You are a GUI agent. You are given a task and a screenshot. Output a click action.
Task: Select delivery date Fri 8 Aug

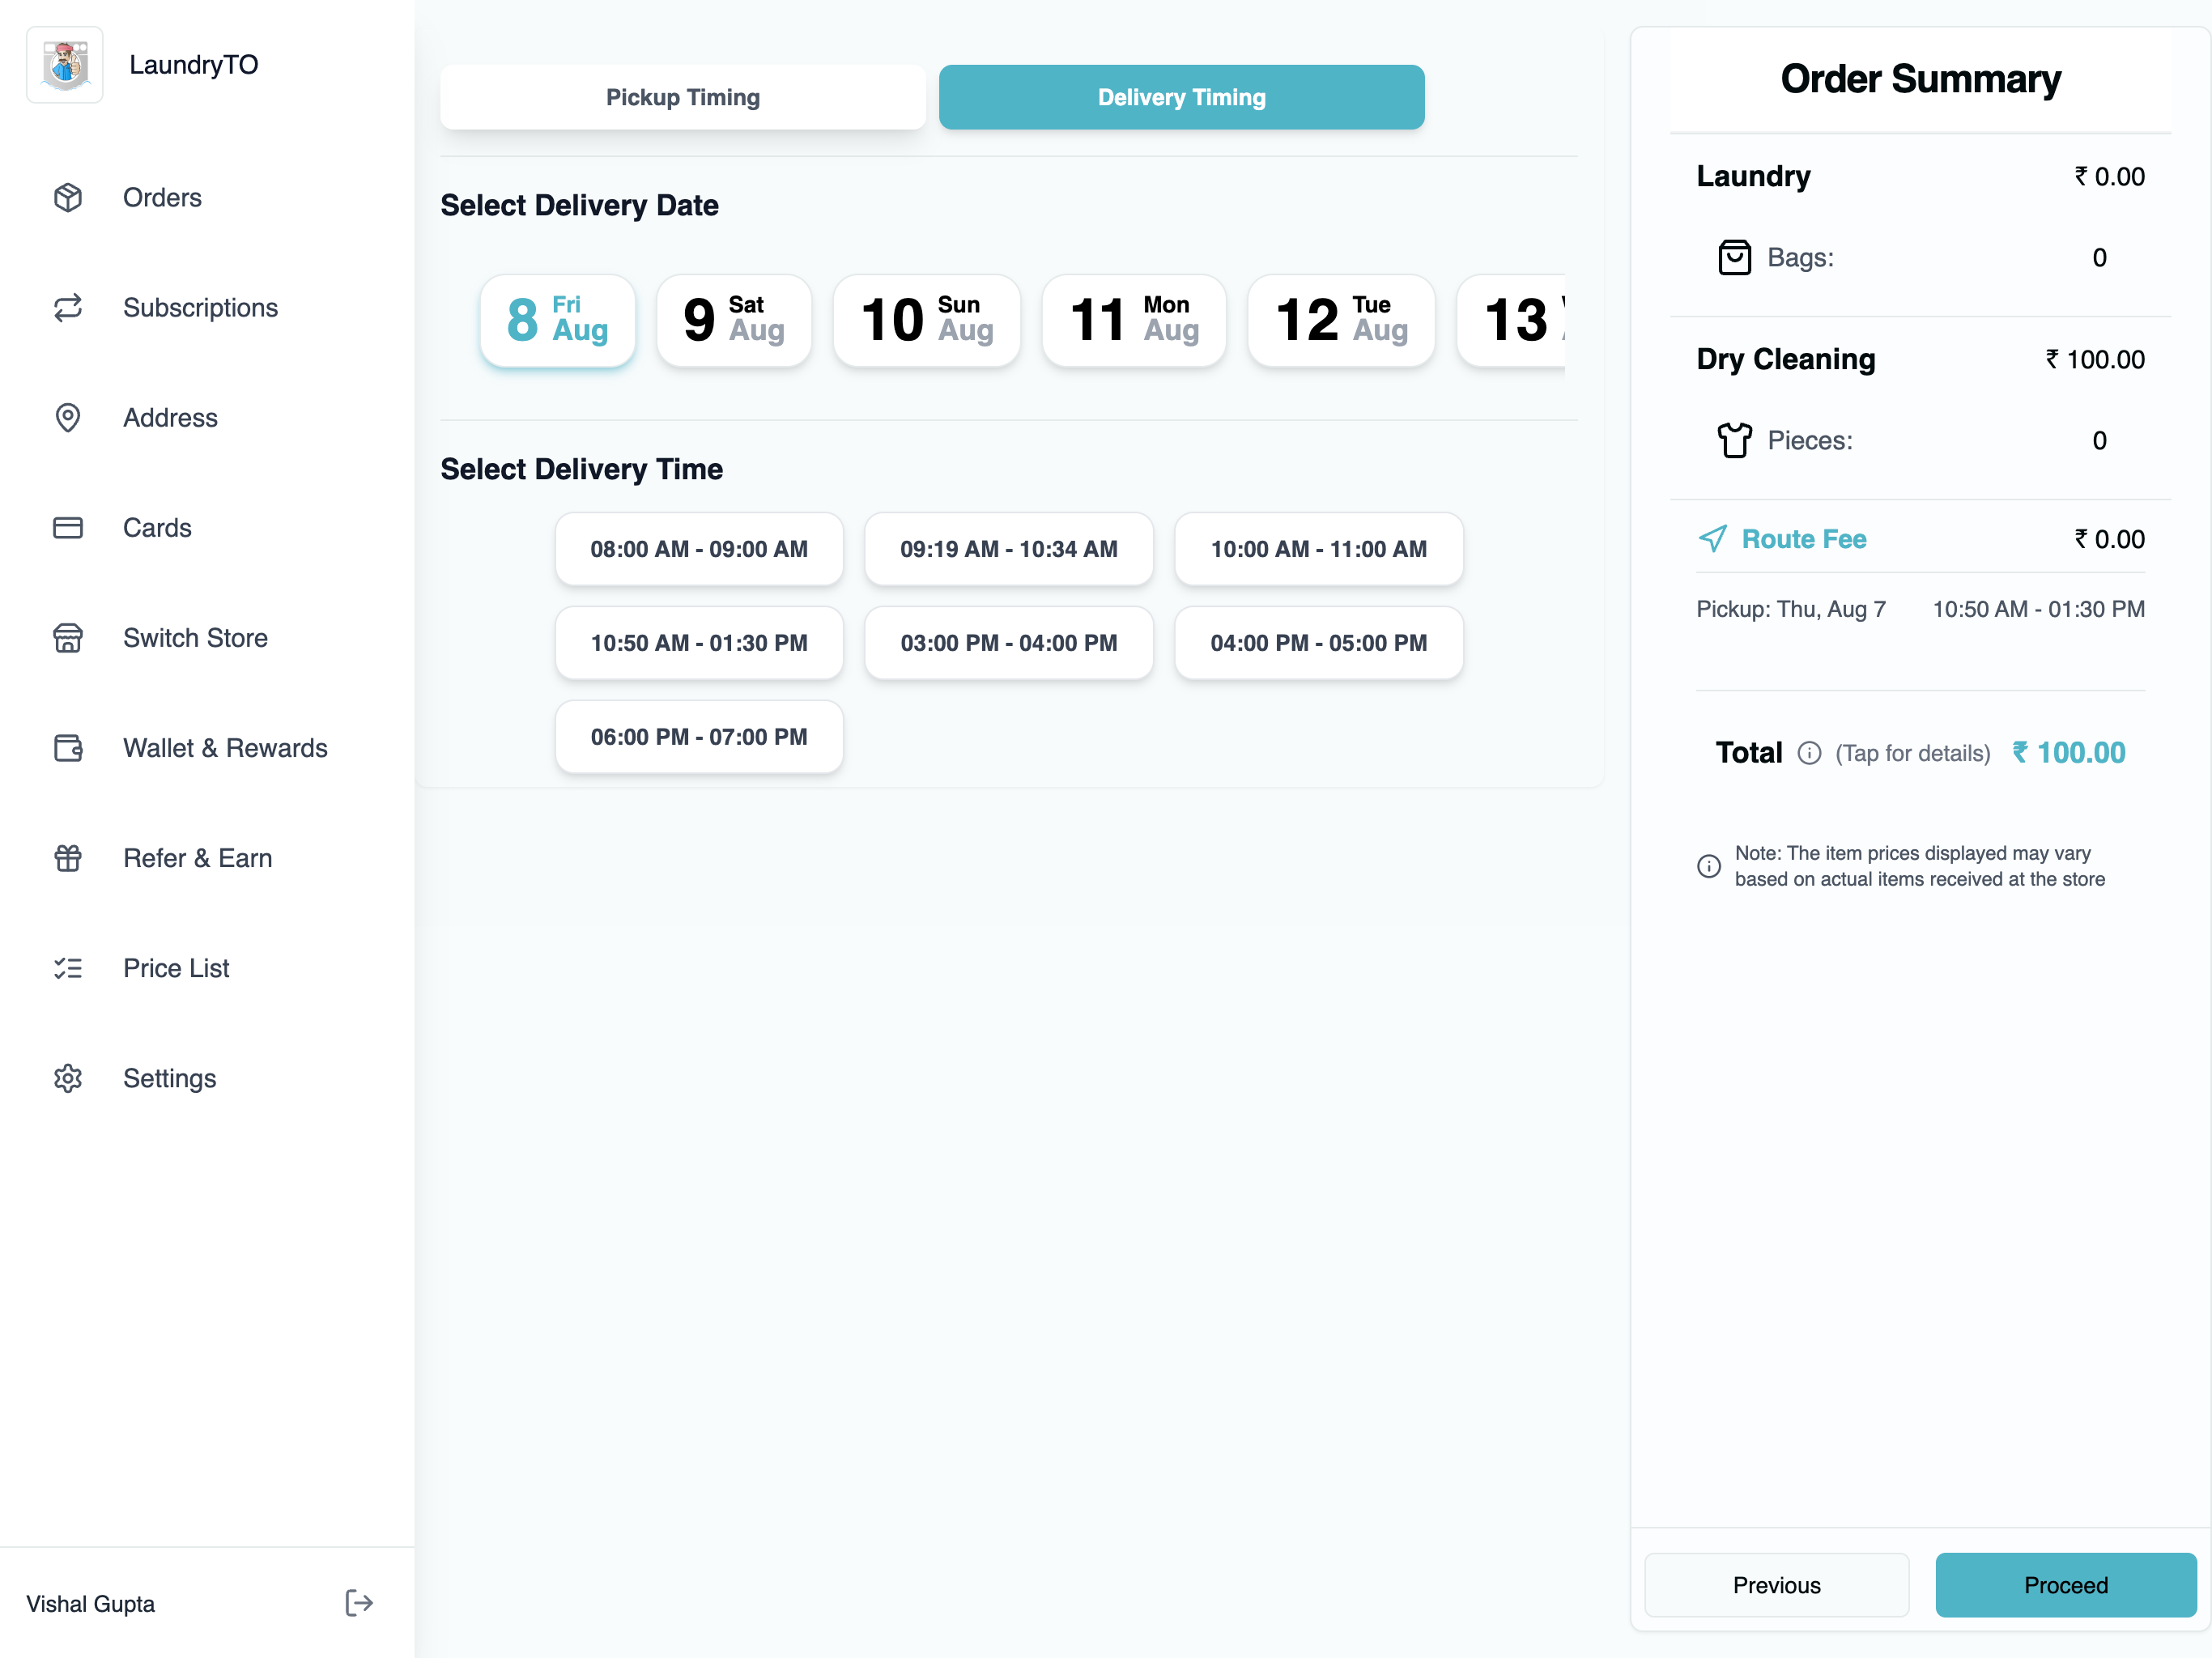click(x=558, y=320)
